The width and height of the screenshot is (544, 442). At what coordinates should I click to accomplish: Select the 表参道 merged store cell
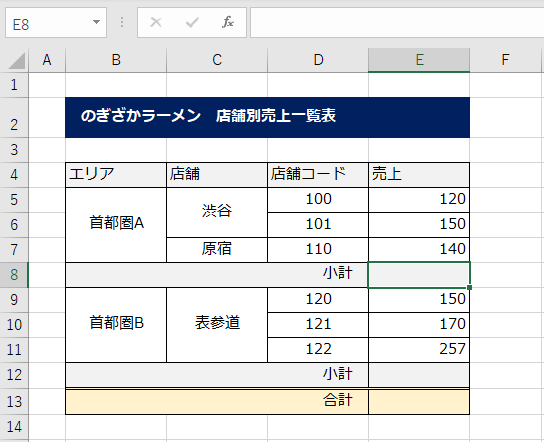pos(217,325)
